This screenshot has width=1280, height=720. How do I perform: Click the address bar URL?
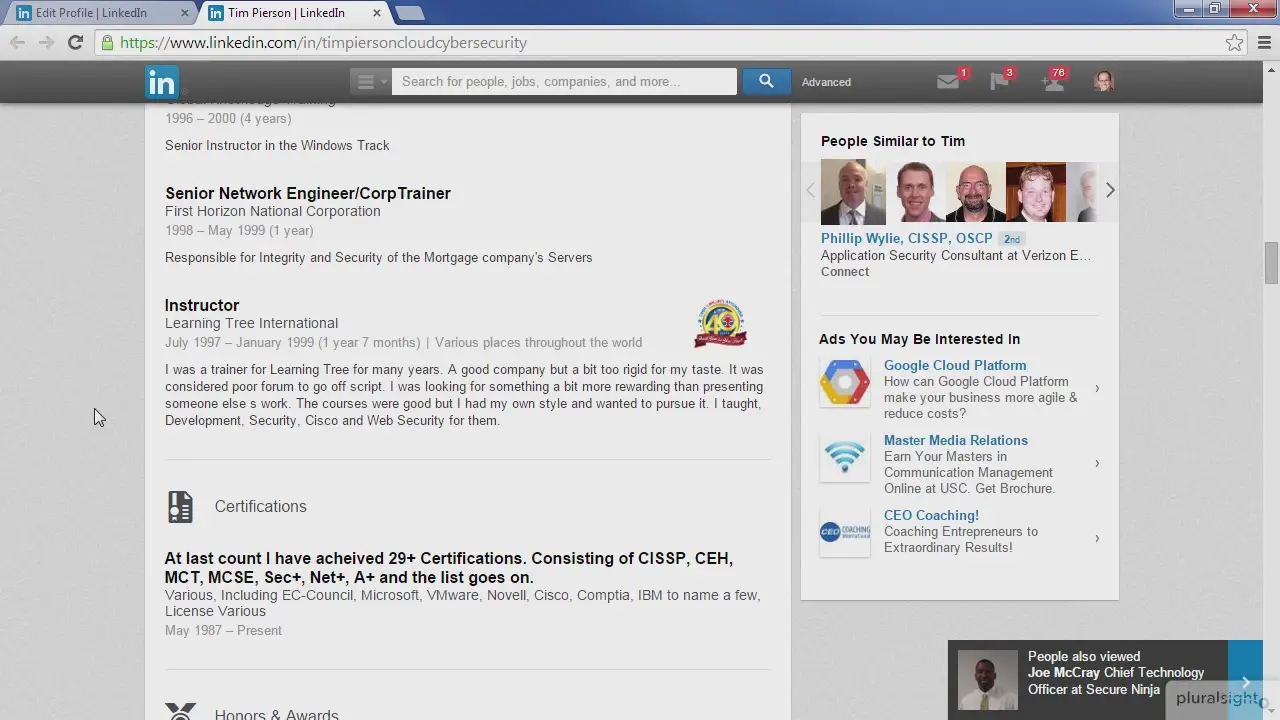(x=323, y=43)
